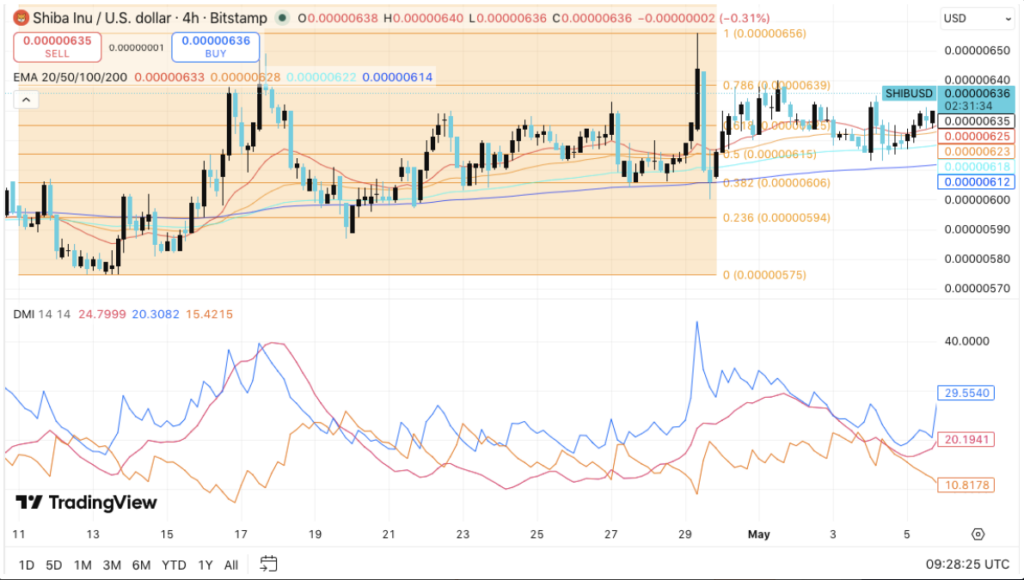Select the 5D time range
The width and height of the screenshot is (1024, 580).
pos(54,565)
